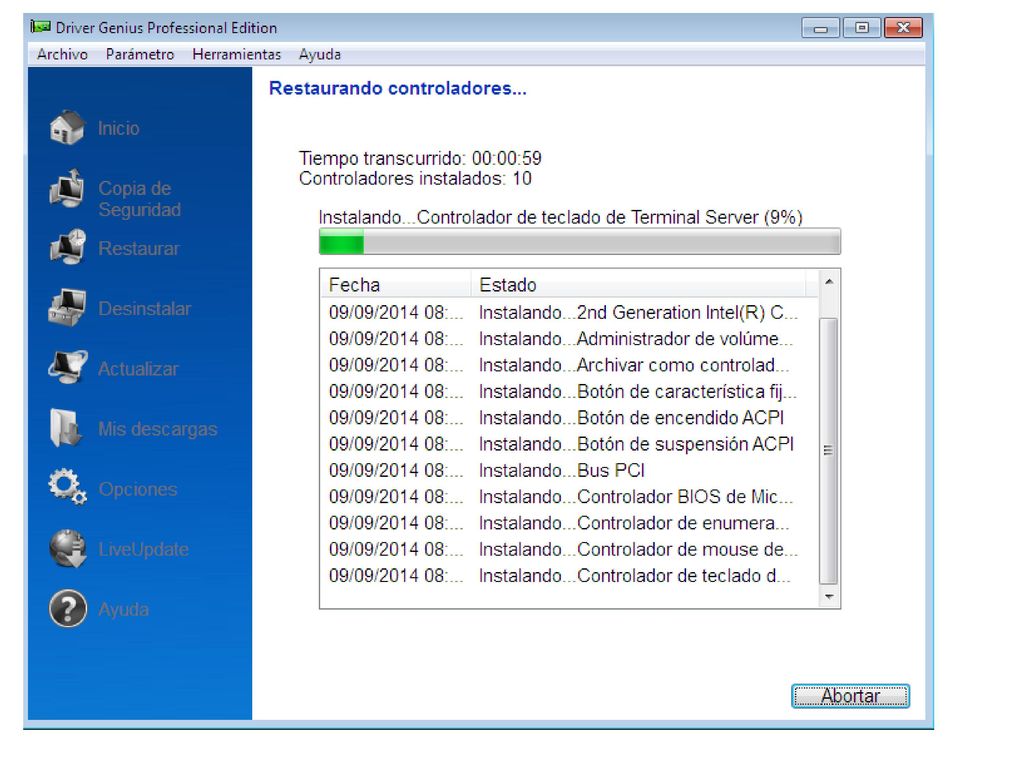
Task: Click the log list scrollbar thumb
Action: click(828, 451)
